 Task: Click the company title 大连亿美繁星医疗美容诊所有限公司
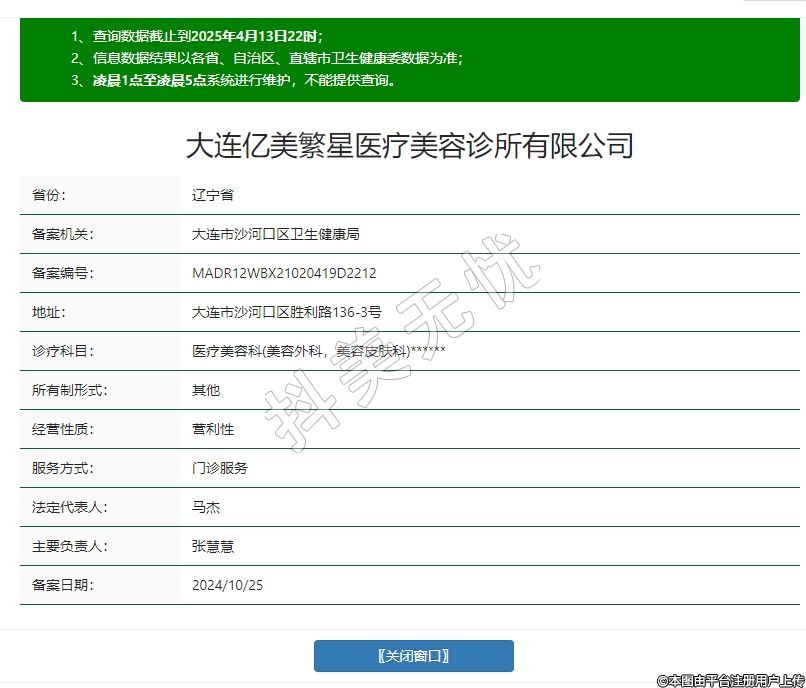click(410, 146)
